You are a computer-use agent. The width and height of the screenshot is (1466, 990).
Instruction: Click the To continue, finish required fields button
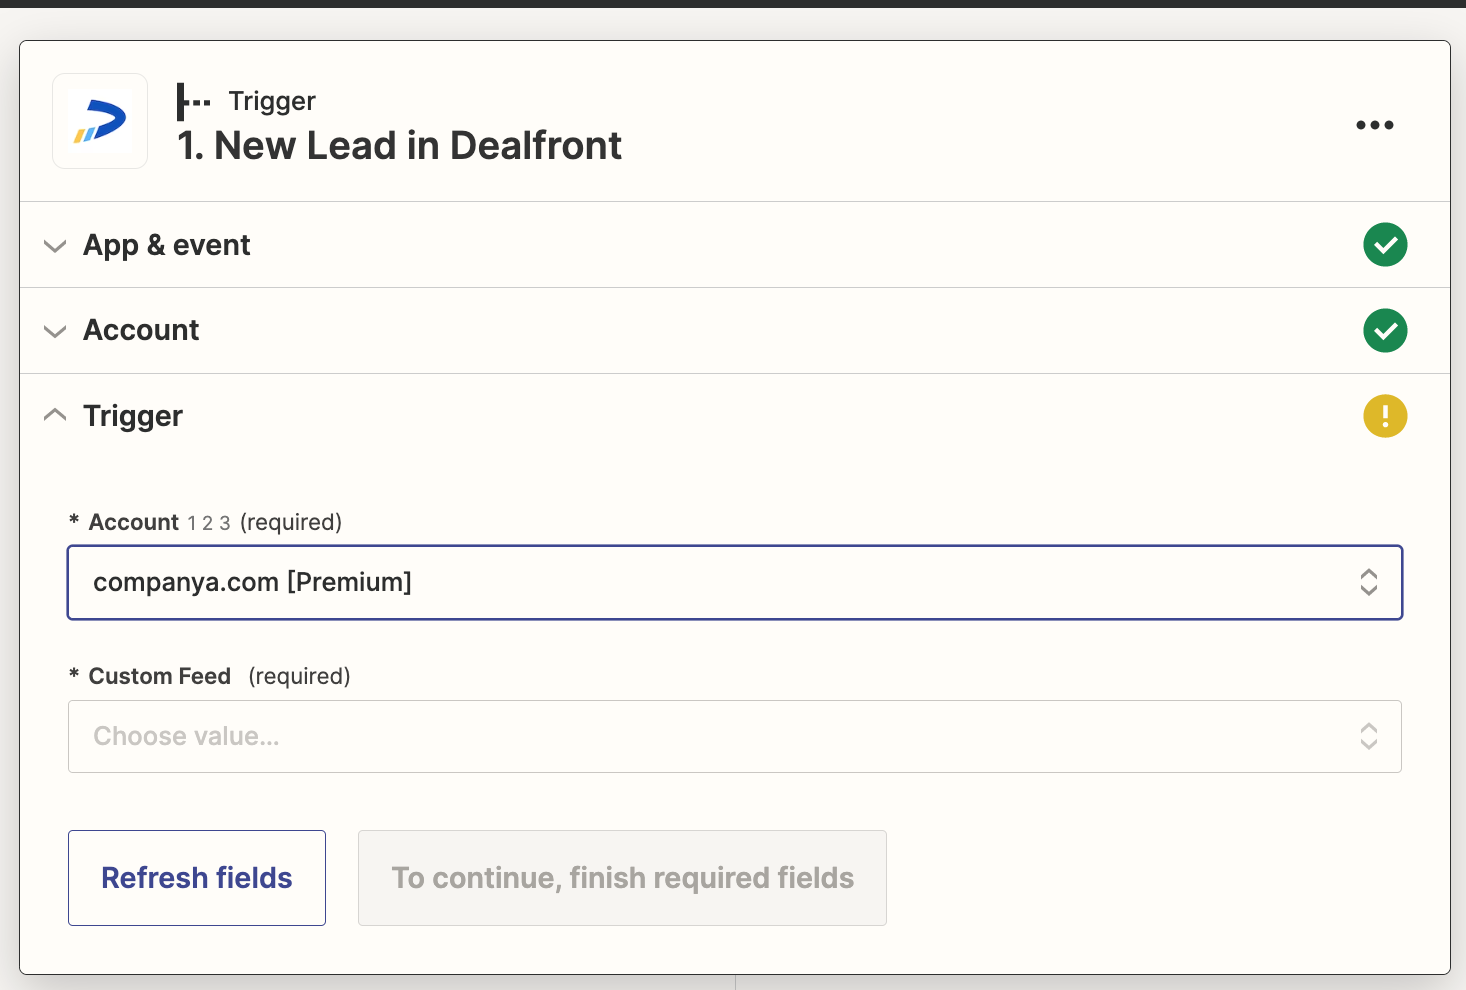(x=622, y=877)
